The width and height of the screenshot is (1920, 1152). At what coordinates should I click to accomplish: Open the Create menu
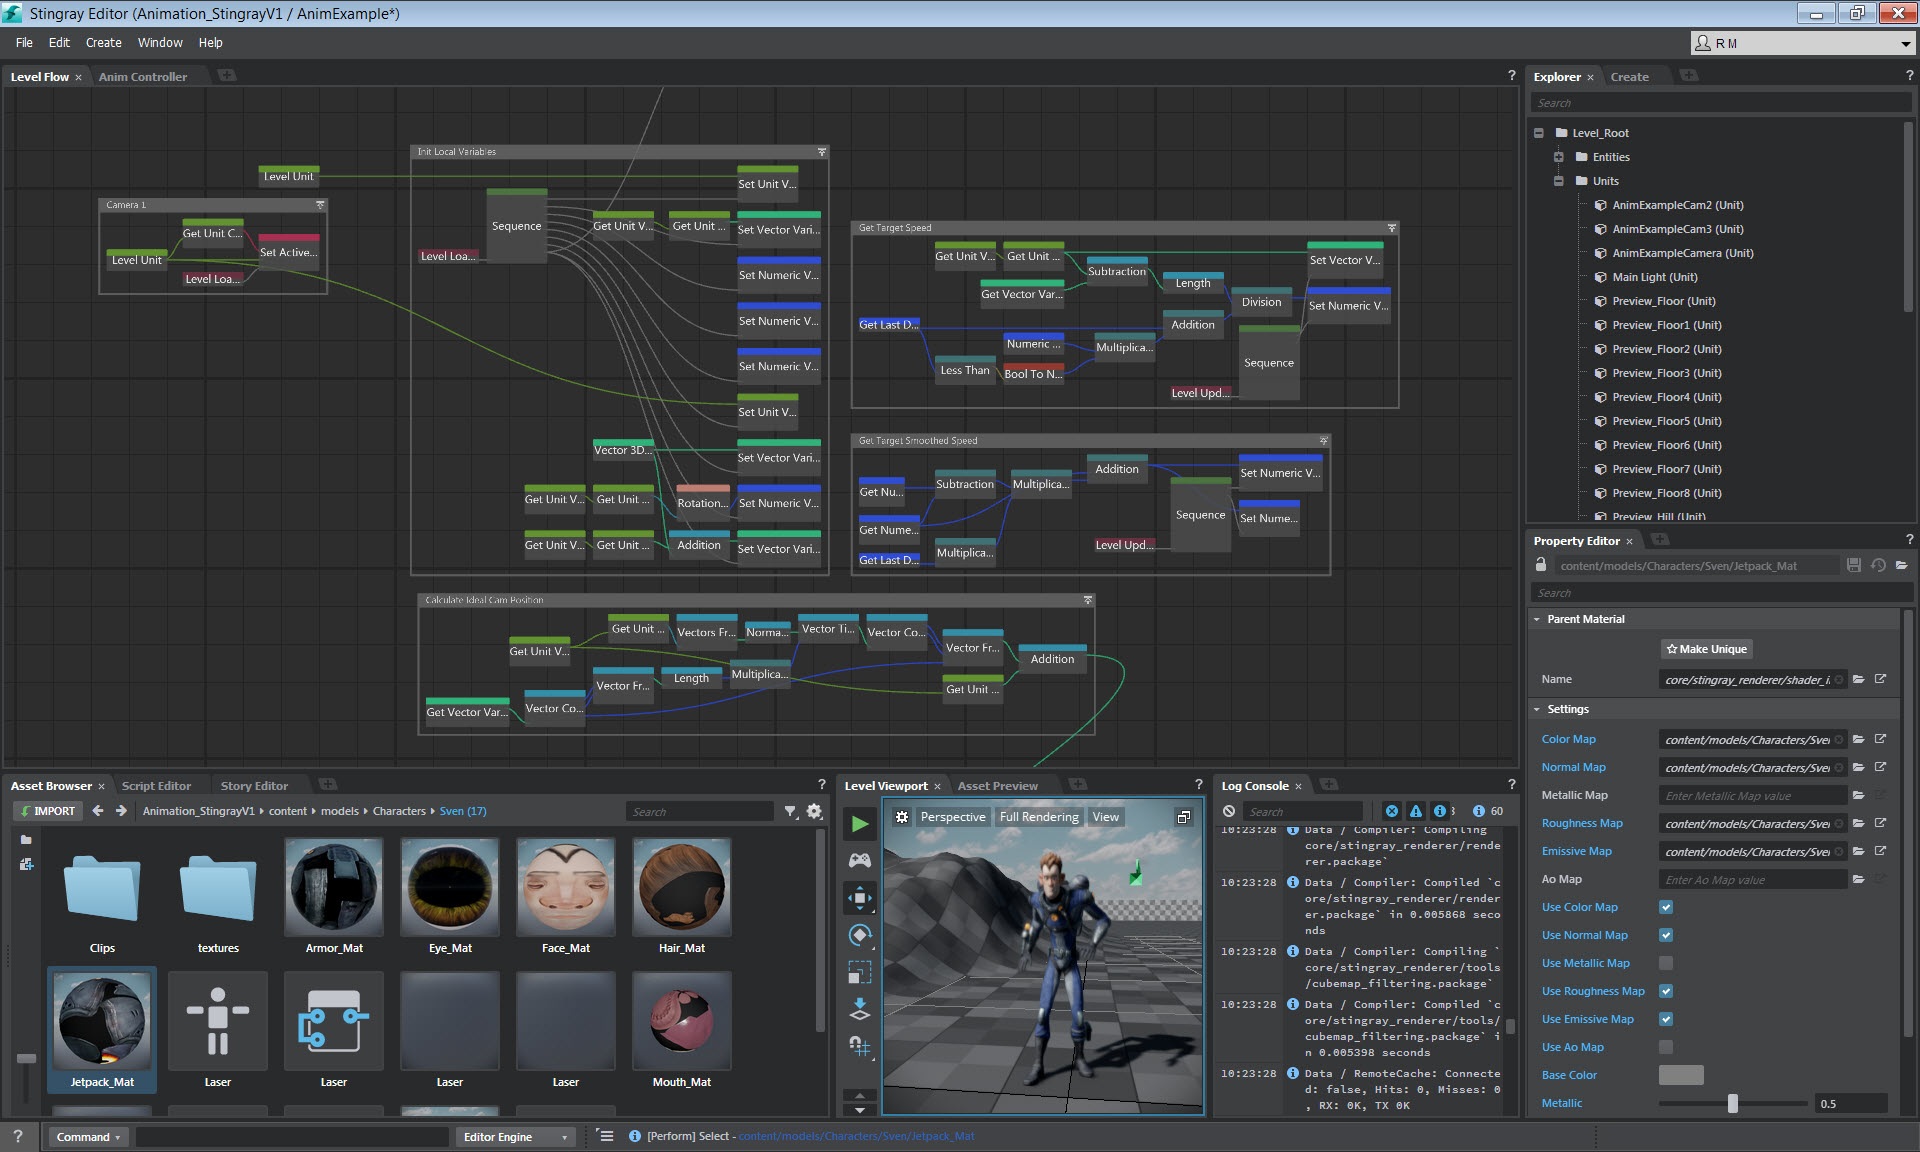click(103, 43)
